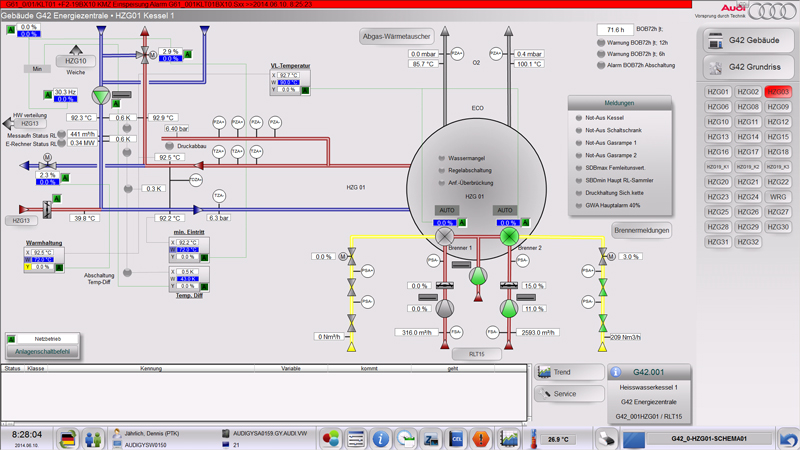Expand the Brennermeldungen panel
Screen dimensions: 800x450
pyautogui.click(x=641, y=230)
